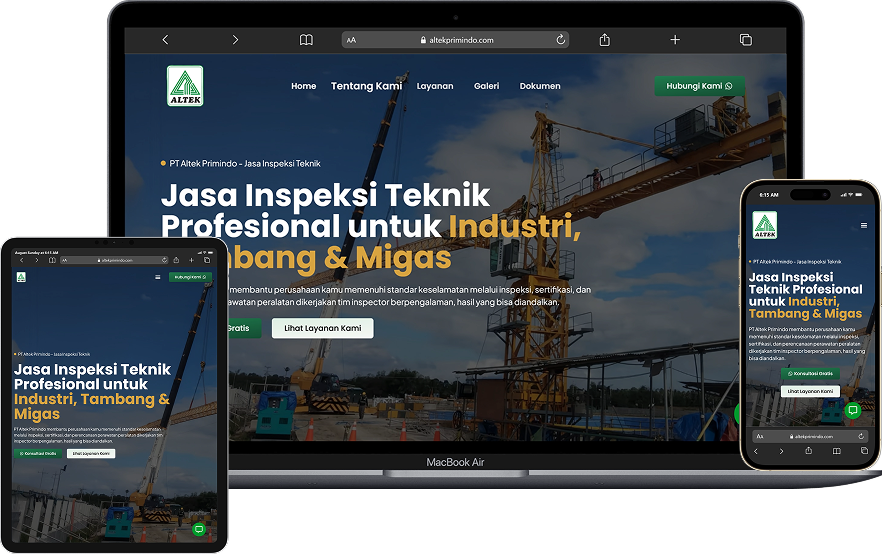The width and height of the screenshot is (882, 554).
Task: Open the green chat bubble on the iPhone screen
Action: 853,410
